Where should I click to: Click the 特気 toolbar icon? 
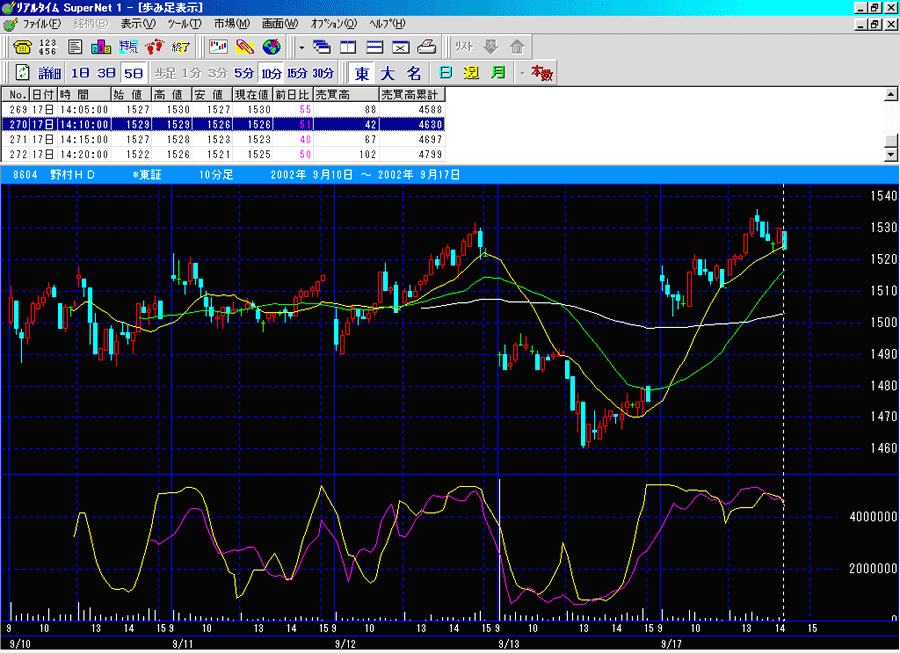(x=127, y=47)
